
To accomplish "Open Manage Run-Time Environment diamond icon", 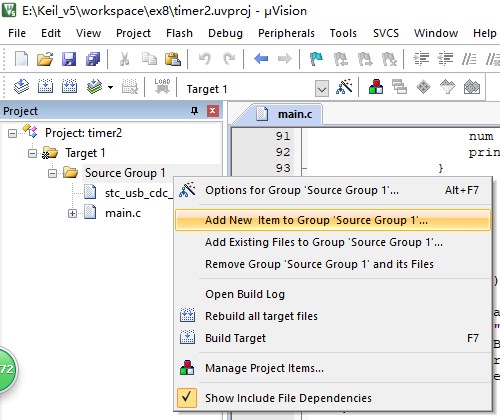I will pos(423,87).
